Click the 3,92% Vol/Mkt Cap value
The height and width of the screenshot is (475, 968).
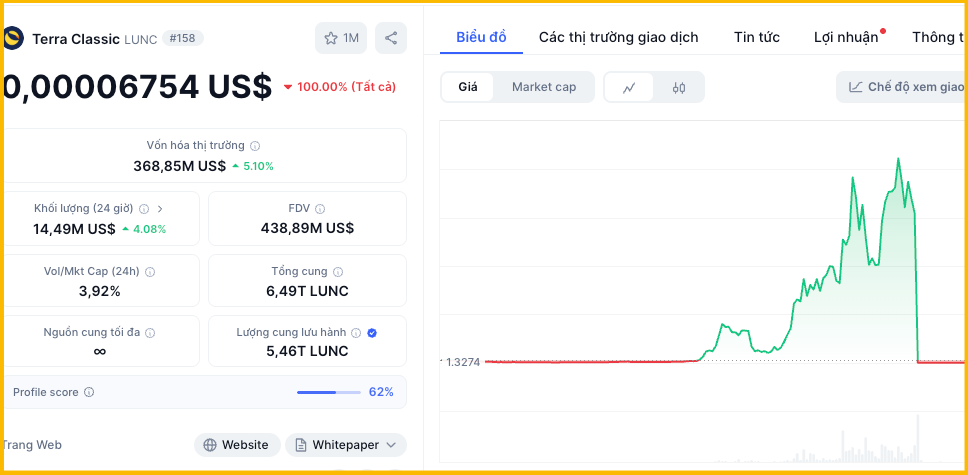(99, 291)
